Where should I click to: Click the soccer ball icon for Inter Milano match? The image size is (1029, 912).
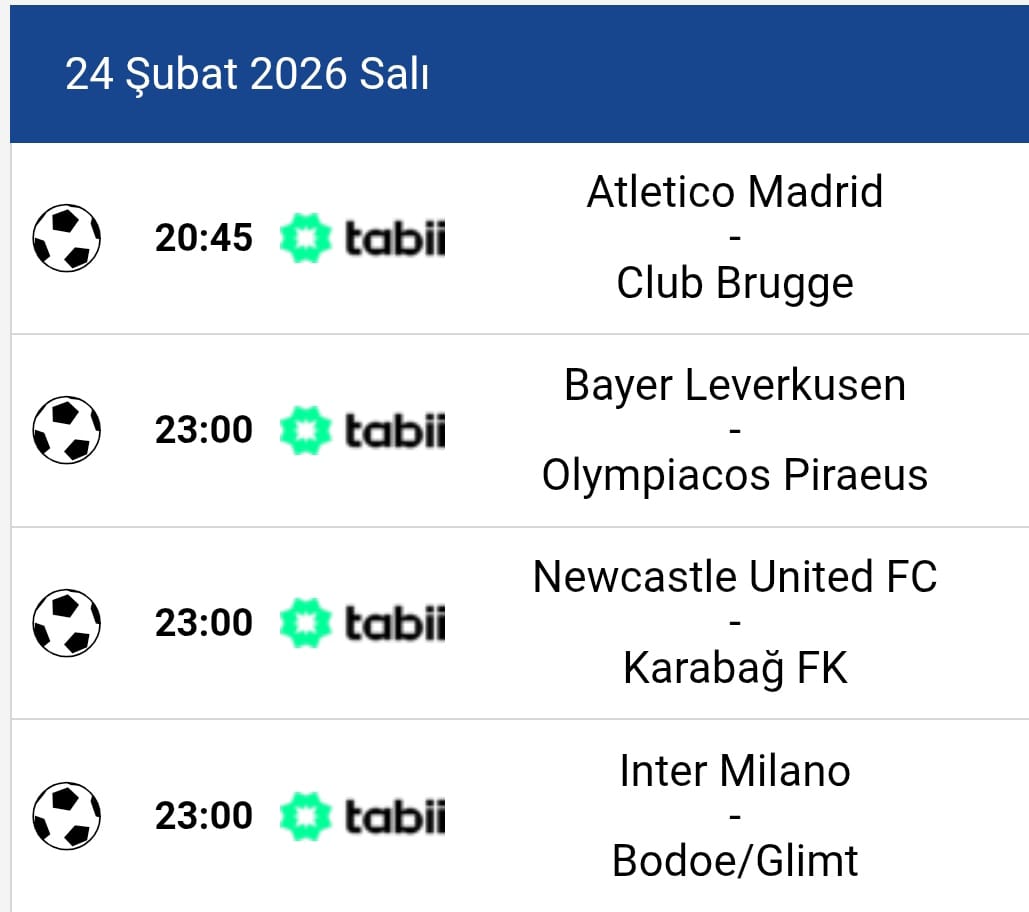(x=67, y=816)
